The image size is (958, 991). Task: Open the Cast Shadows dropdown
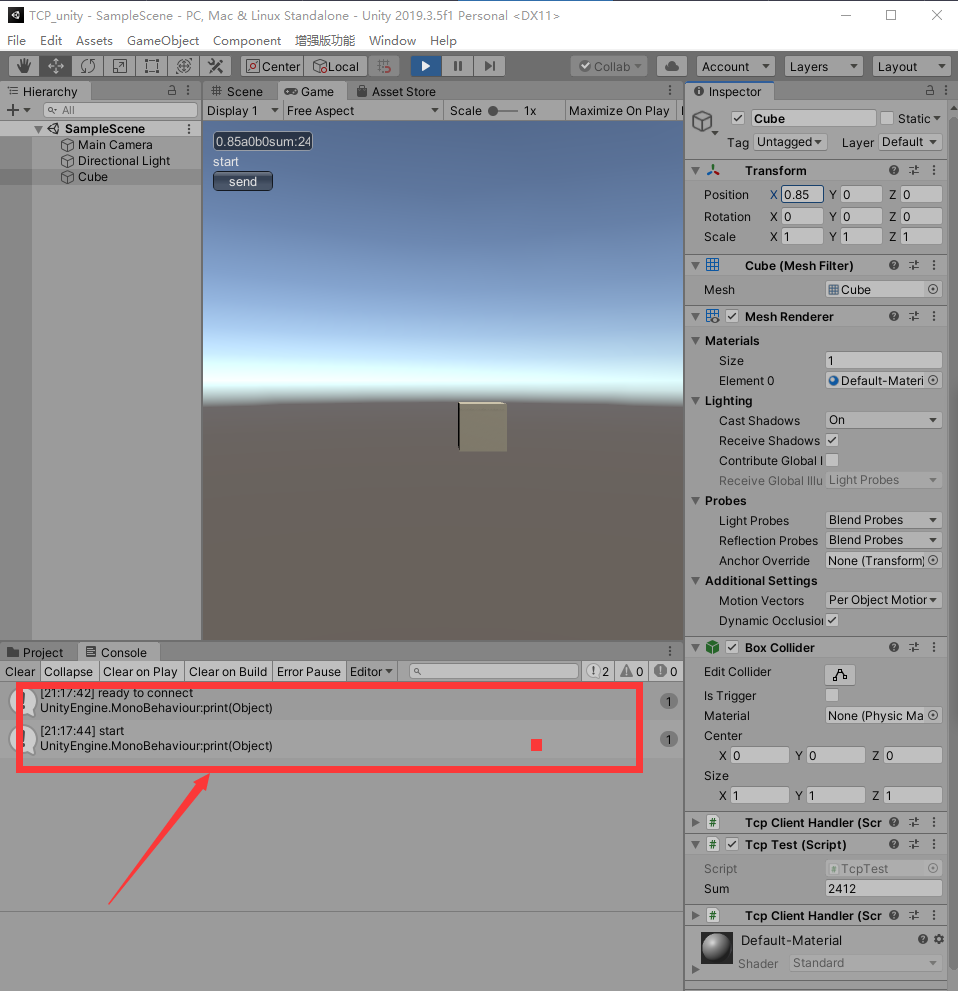[883, 420]
